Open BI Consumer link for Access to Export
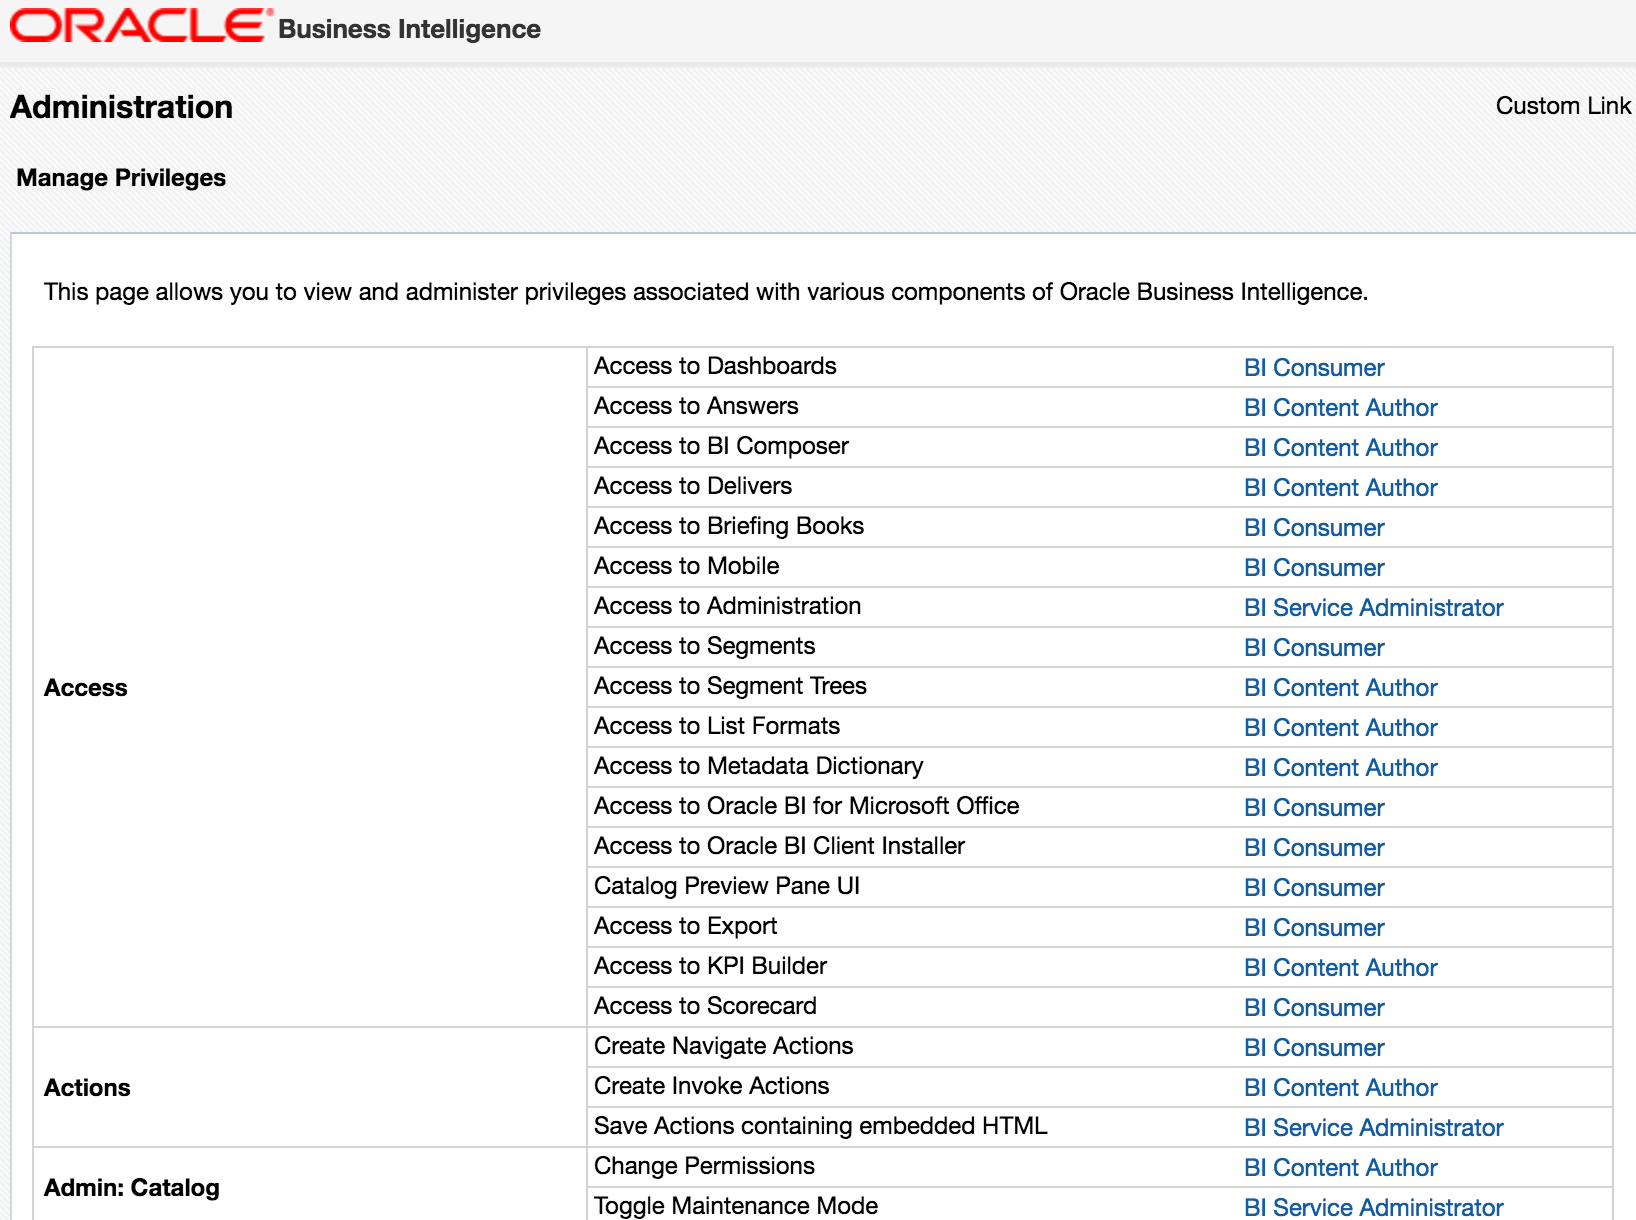1636x1220 pixels. coord(1314,927)
